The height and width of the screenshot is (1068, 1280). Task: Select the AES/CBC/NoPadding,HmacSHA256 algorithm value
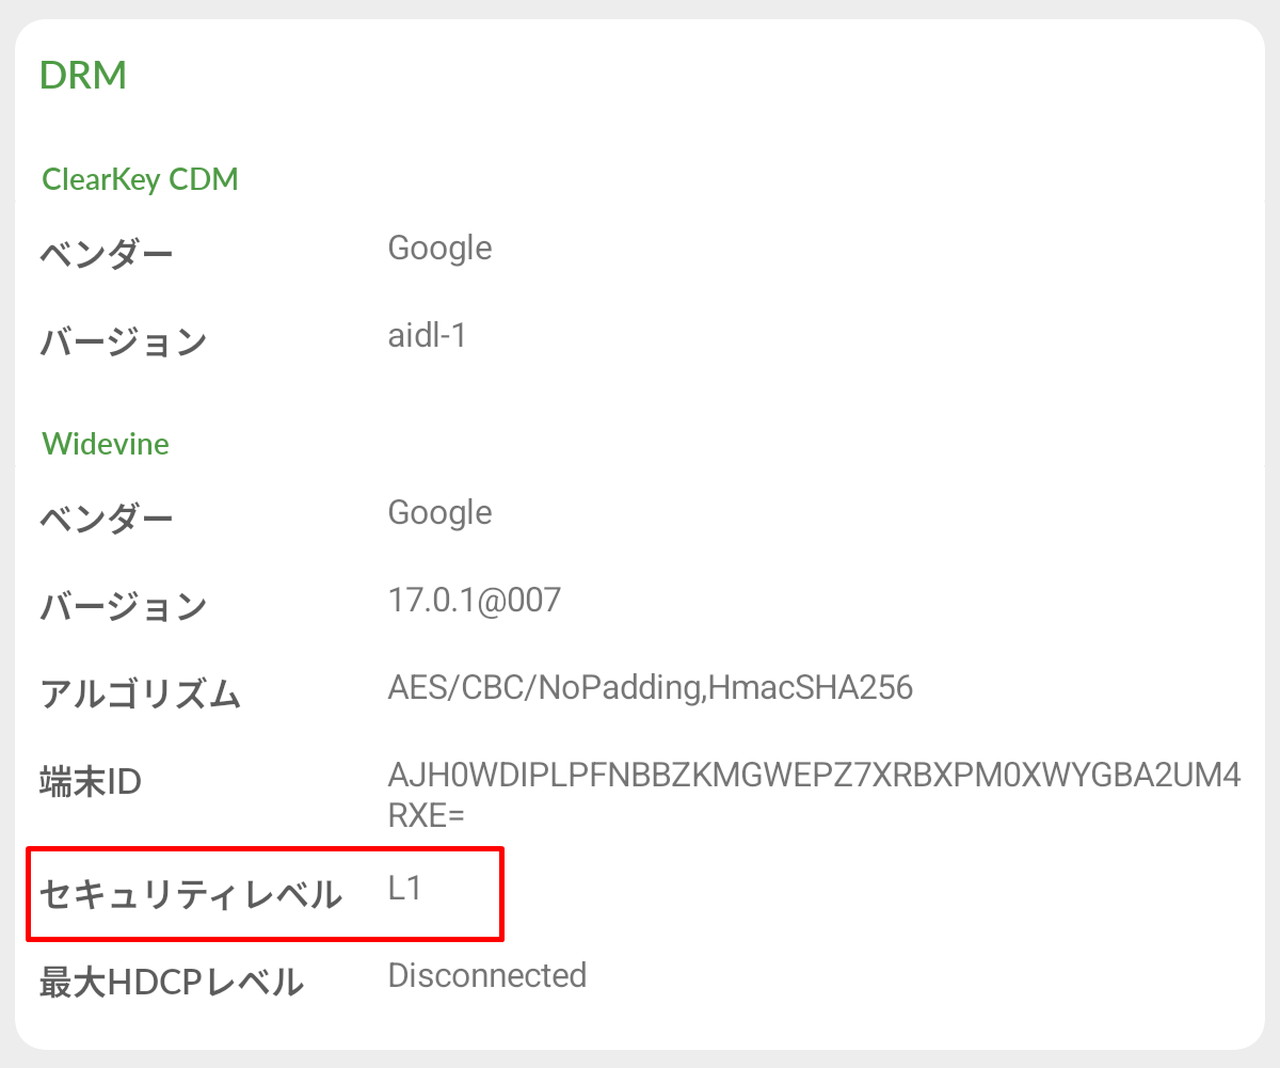(x=650, y=688)
